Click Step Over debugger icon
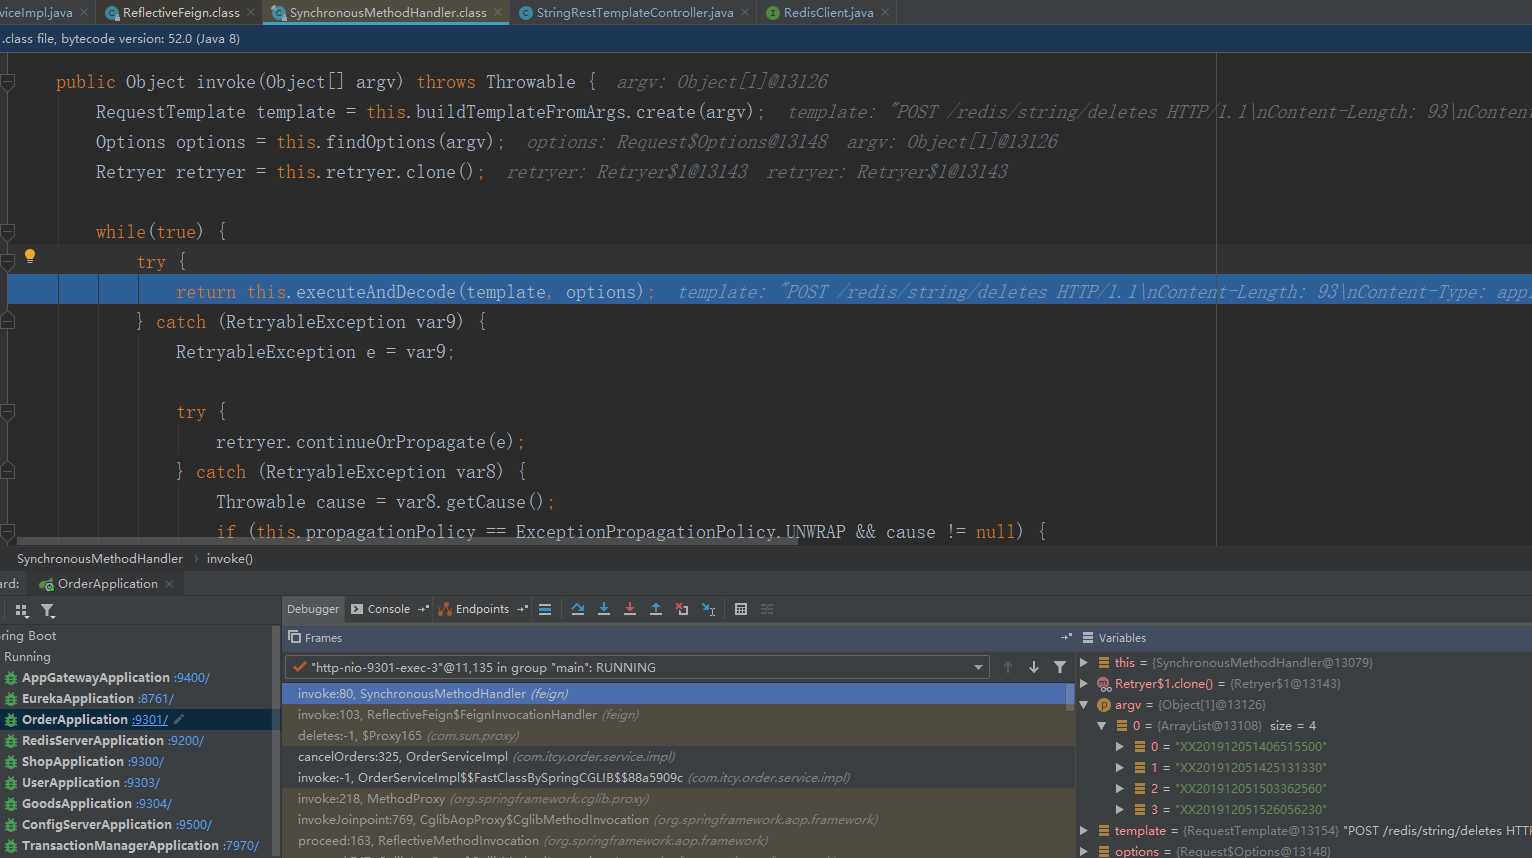Viewport: 1532px width, 858px height. pyautogui.click(x=578, y=609)
